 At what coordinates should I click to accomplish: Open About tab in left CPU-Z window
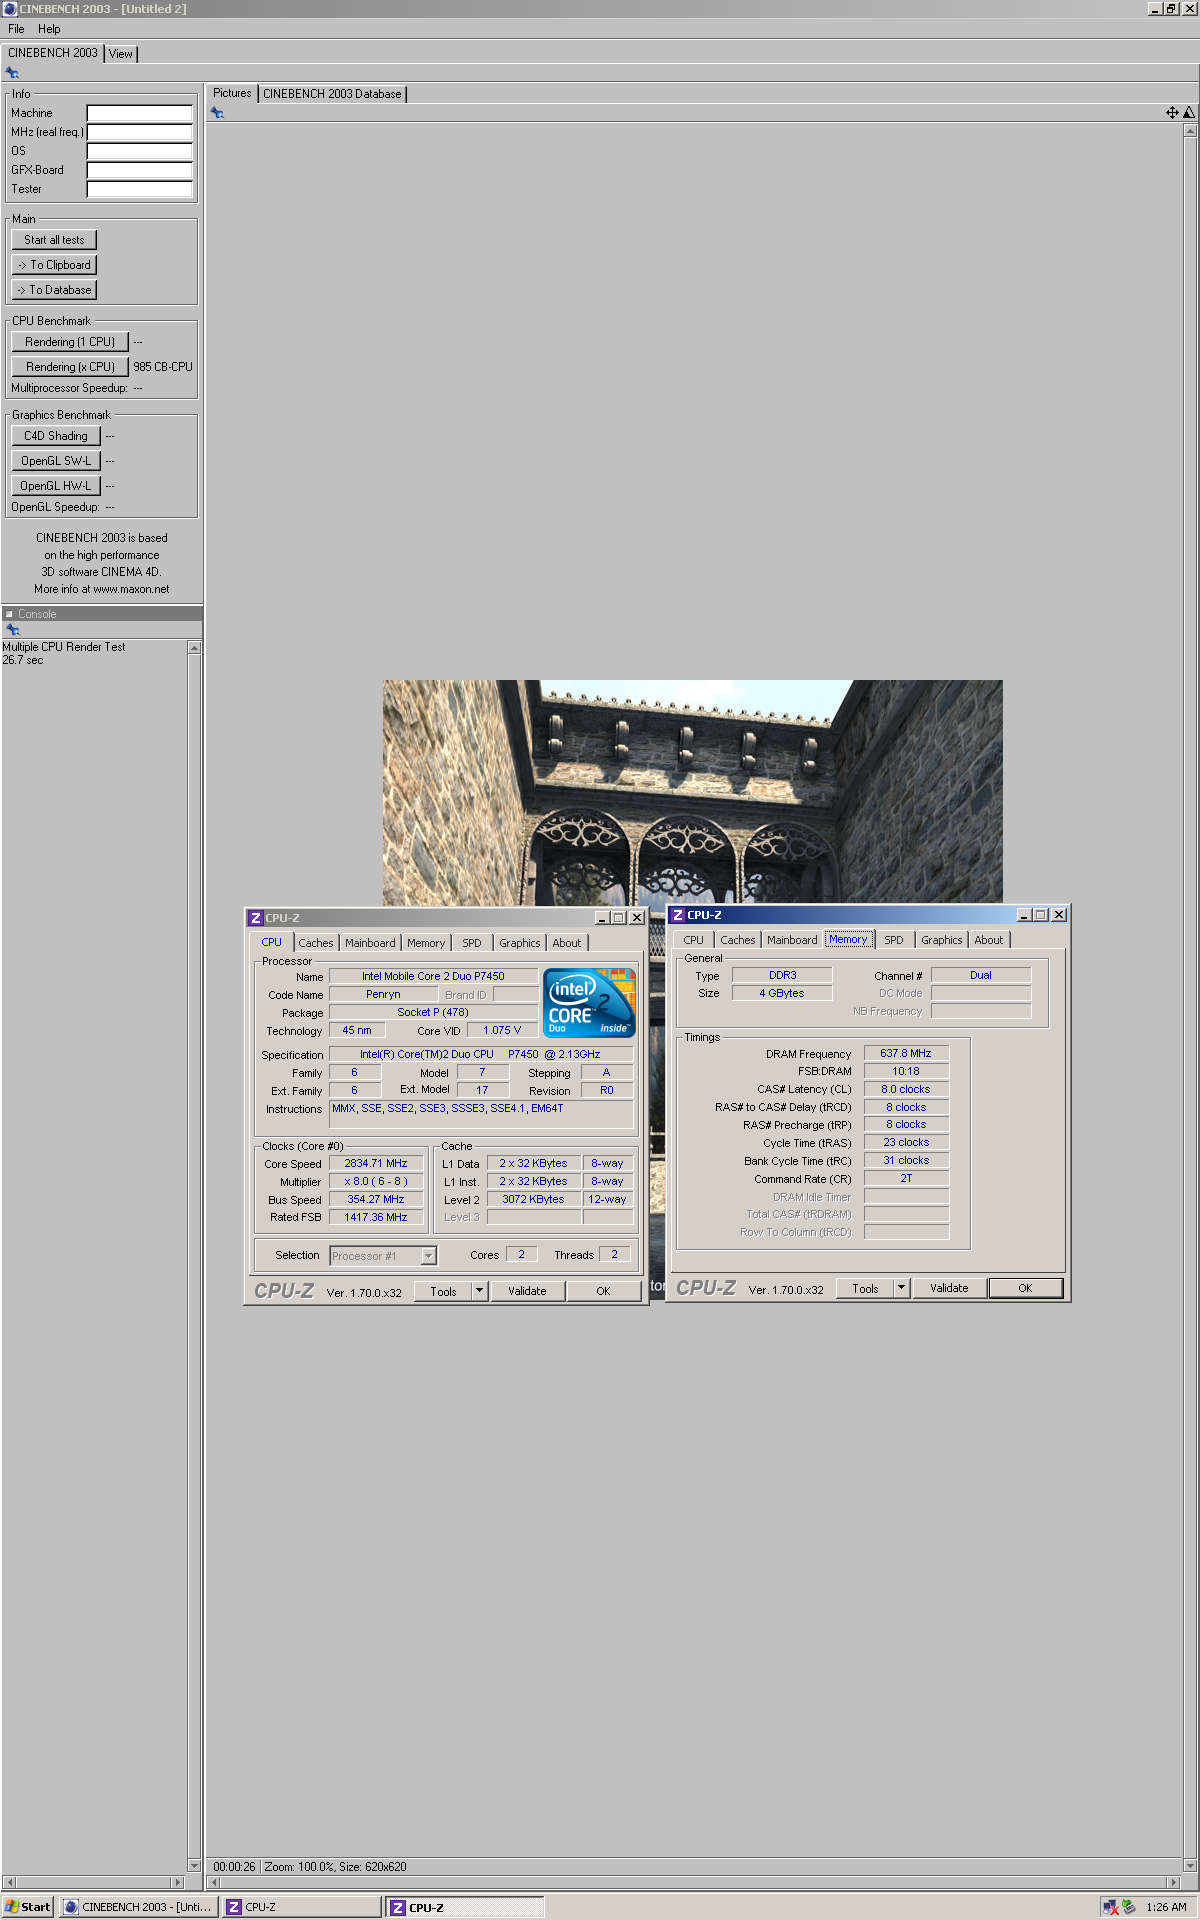tap(567, 943)
